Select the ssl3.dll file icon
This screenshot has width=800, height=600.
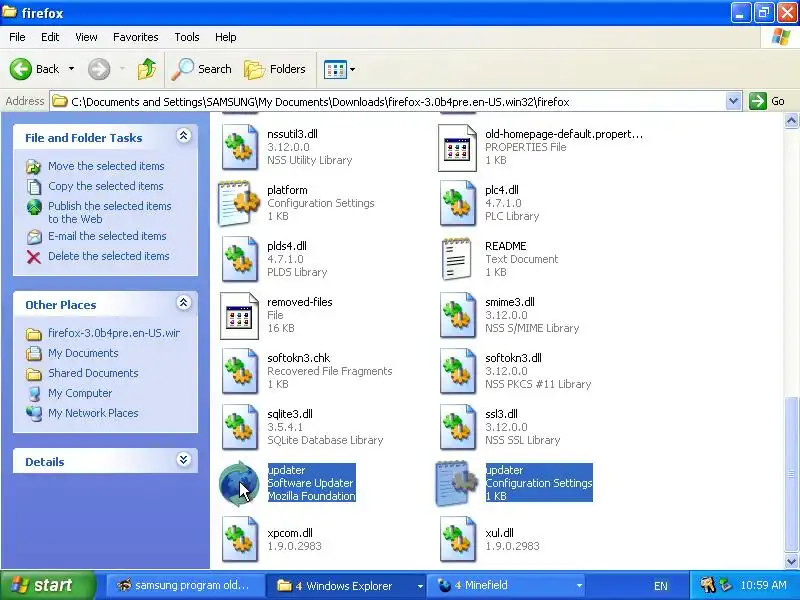457,427
